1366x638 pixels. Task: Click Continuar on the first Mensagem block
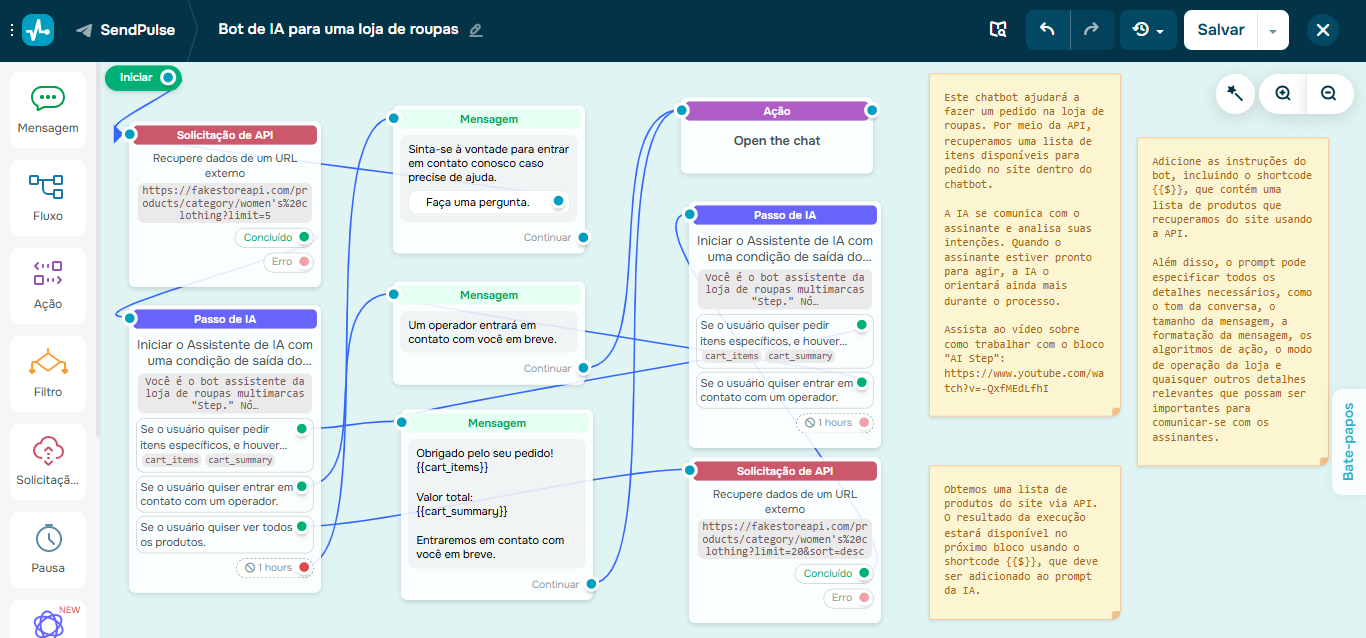(x=548, y=237)
